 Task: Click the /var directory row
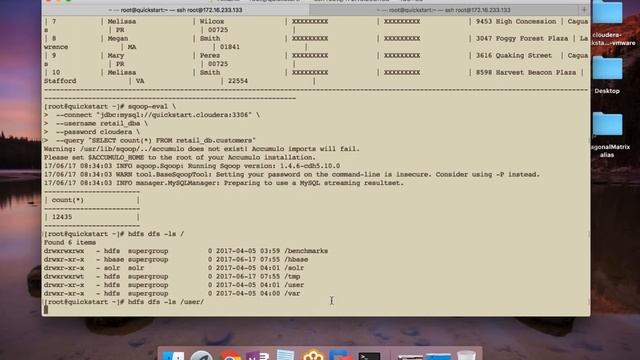point(172,293)
